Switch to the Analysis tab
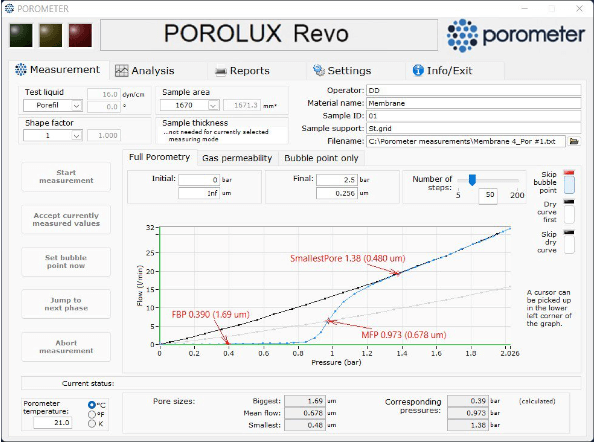Screen dimensions: 595x442 [159, 71]
